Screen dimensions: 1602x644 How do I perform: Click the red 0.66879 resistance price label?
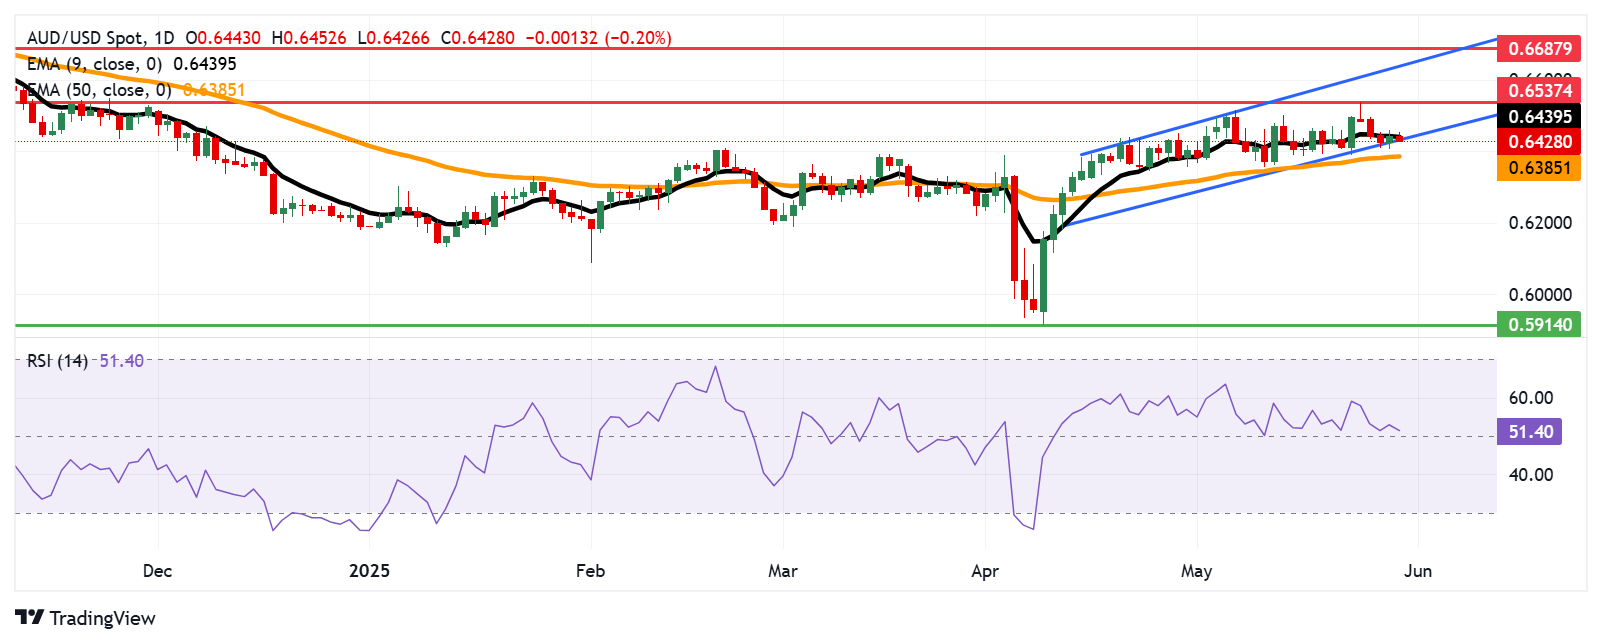coord(1539,48)
